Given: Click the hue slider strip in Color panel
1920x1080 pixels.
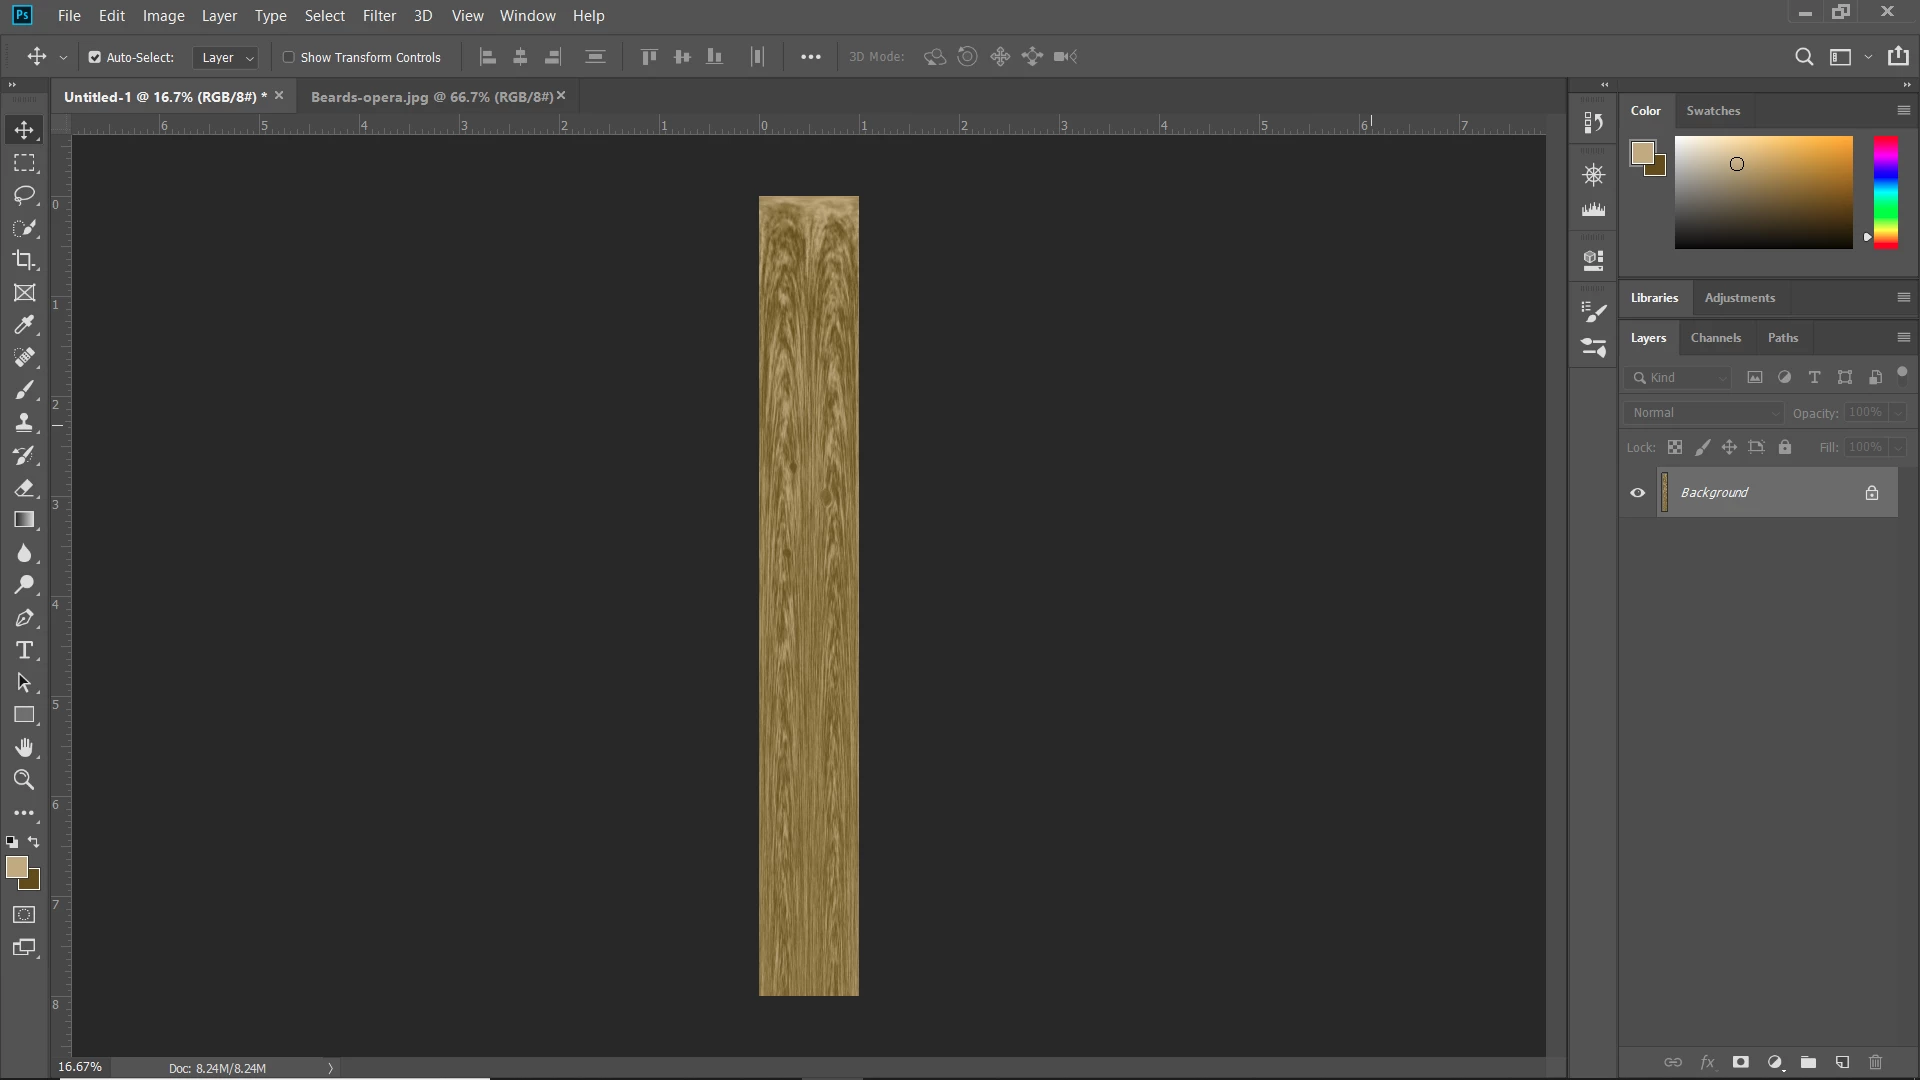Looking at the screenshot, I should [1885, 192].
